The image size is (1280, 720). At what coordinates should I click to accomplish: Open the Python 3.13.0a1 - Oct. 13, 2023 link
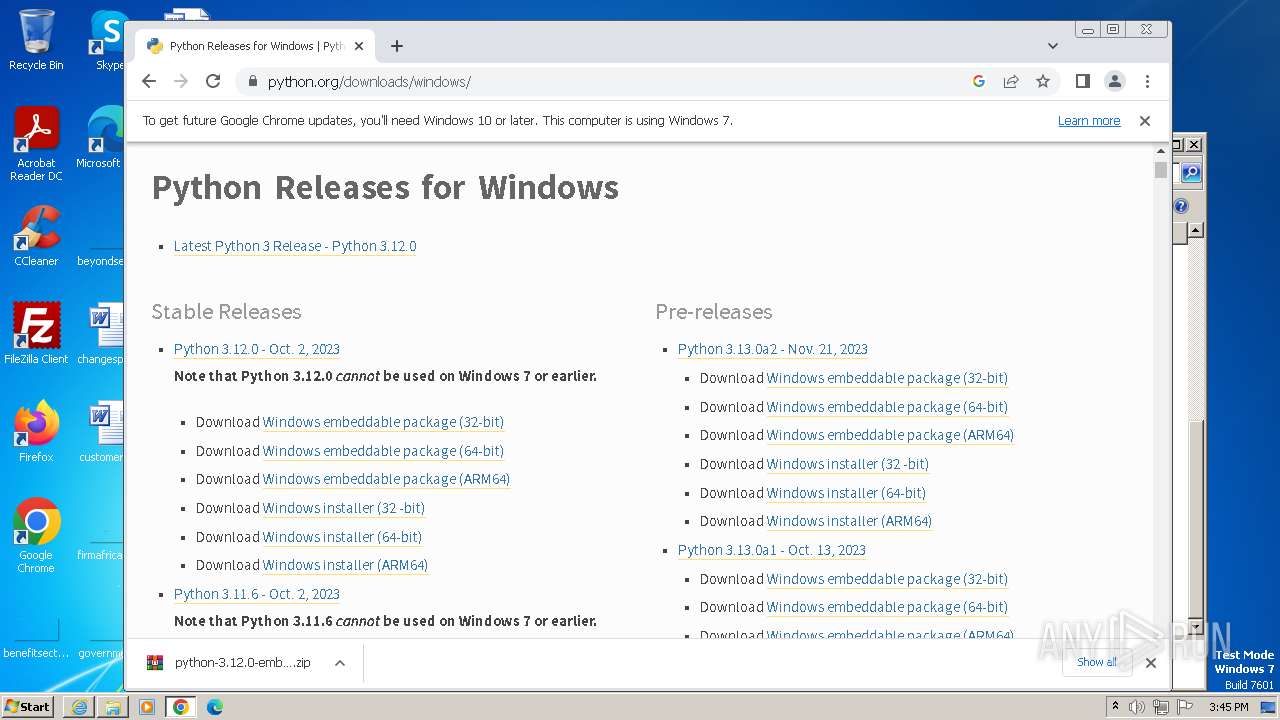pos(772,550)
